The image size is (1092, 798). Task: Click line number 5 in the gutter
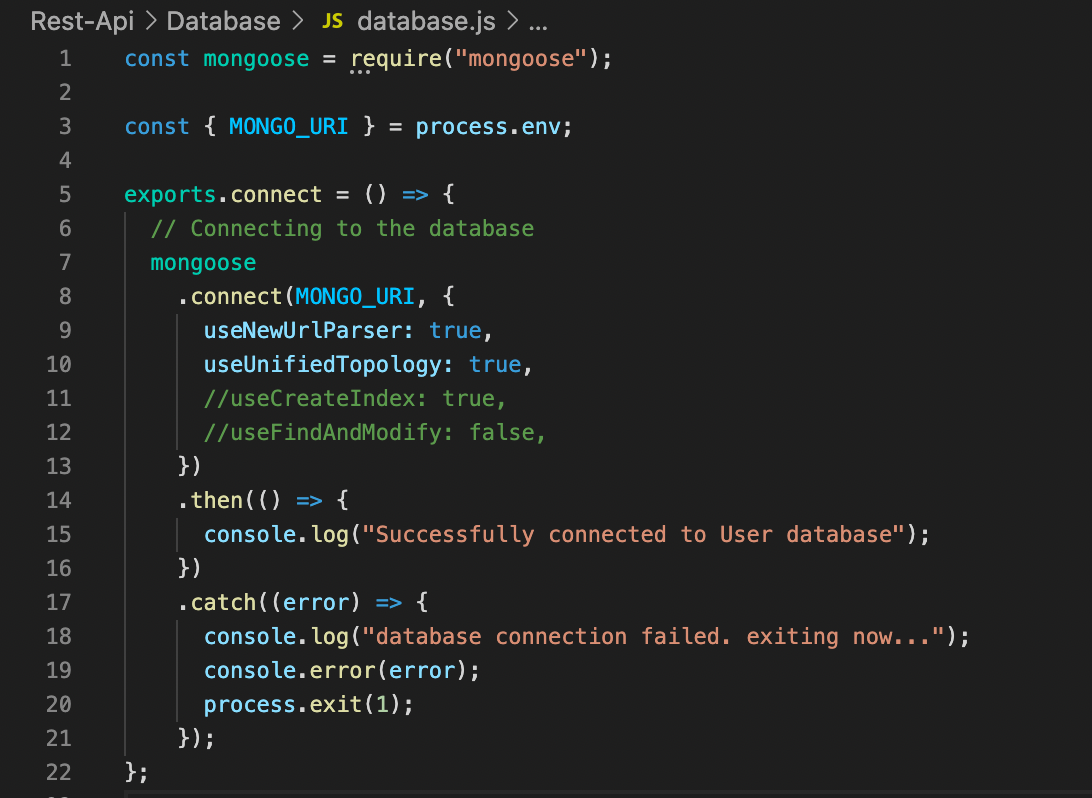point(64,194)
